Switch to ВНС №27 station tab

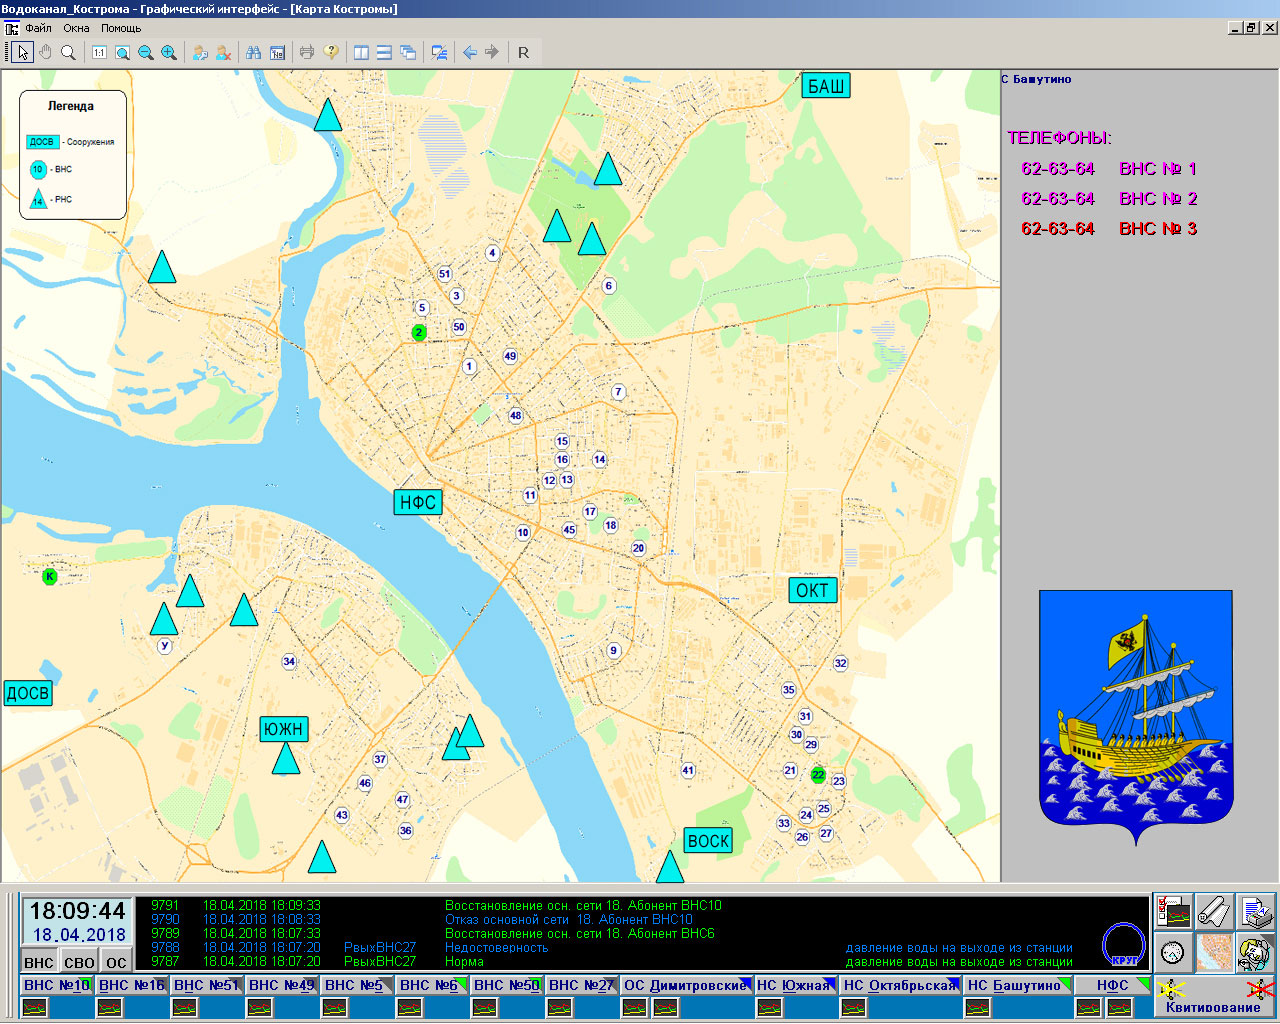582,985
